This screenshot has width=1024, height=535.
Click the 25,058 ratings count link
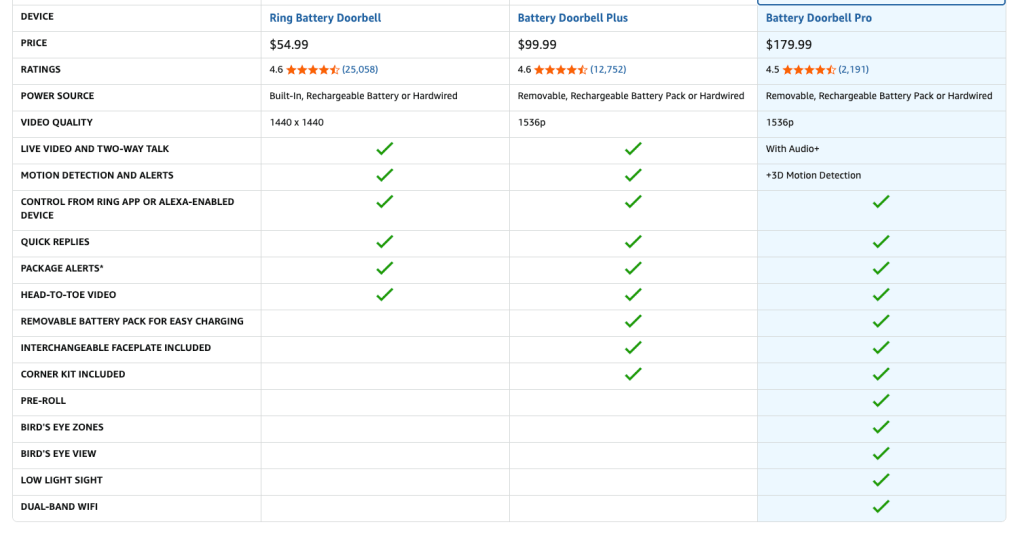tap(360, 70)
